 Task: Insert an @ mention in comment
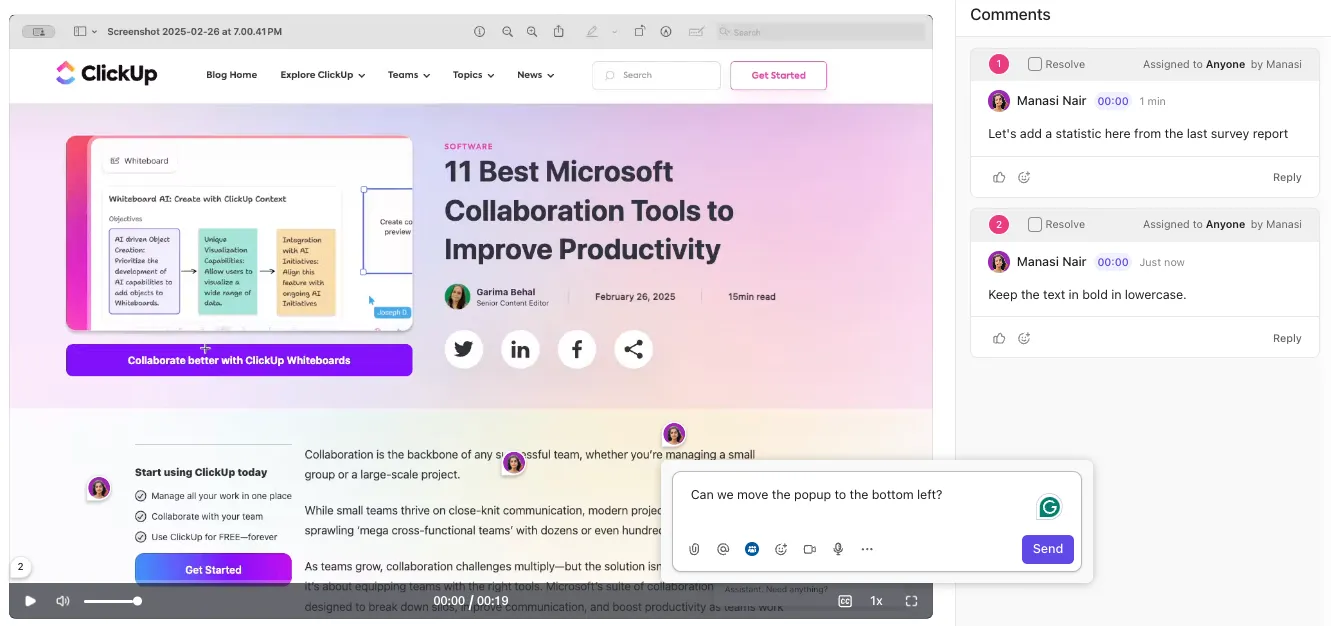723,549
